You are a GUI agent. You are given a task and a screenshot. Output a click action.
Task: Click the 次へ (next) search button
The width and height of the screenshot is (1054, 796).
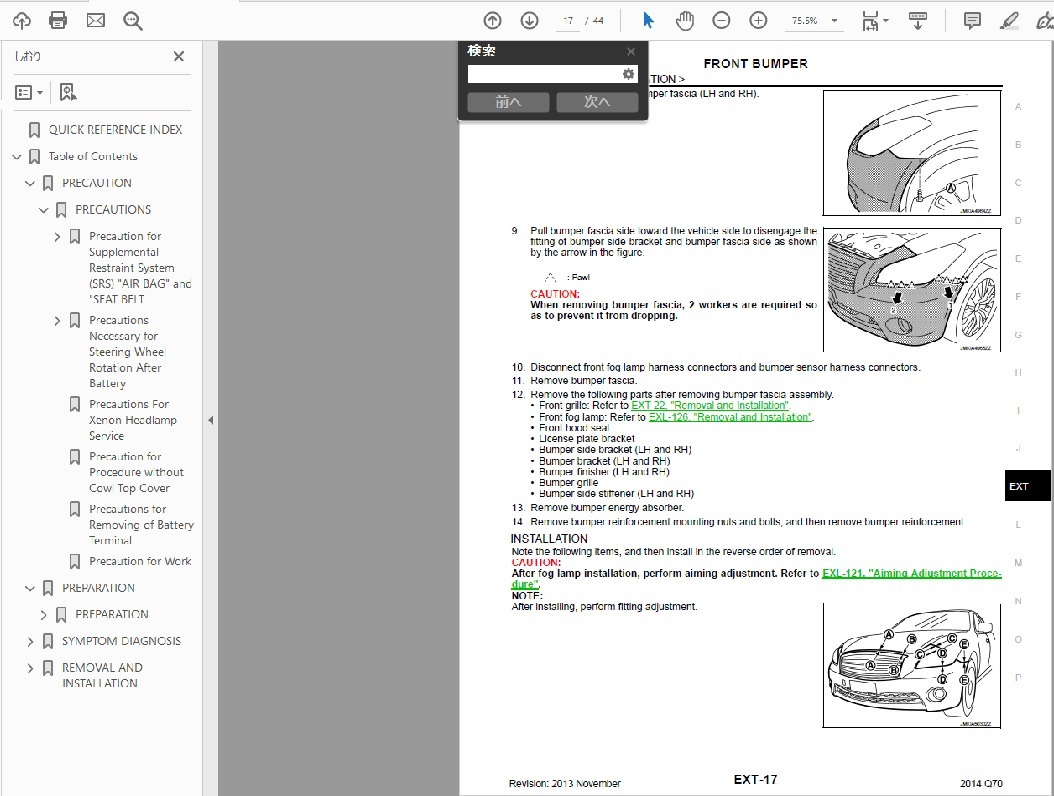coord(597,102)
